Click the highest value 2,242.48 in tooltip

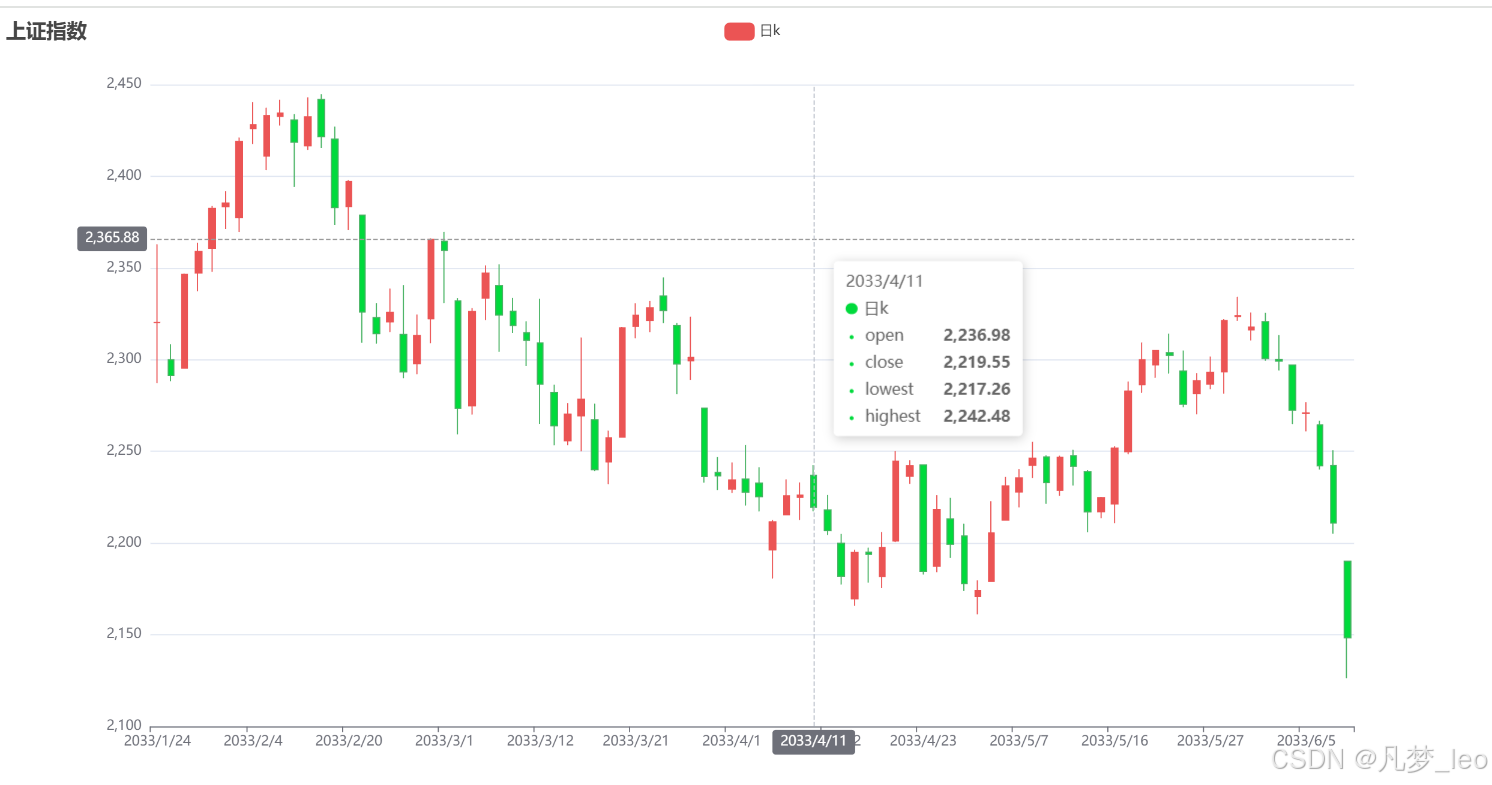click(x=977, y=416)
